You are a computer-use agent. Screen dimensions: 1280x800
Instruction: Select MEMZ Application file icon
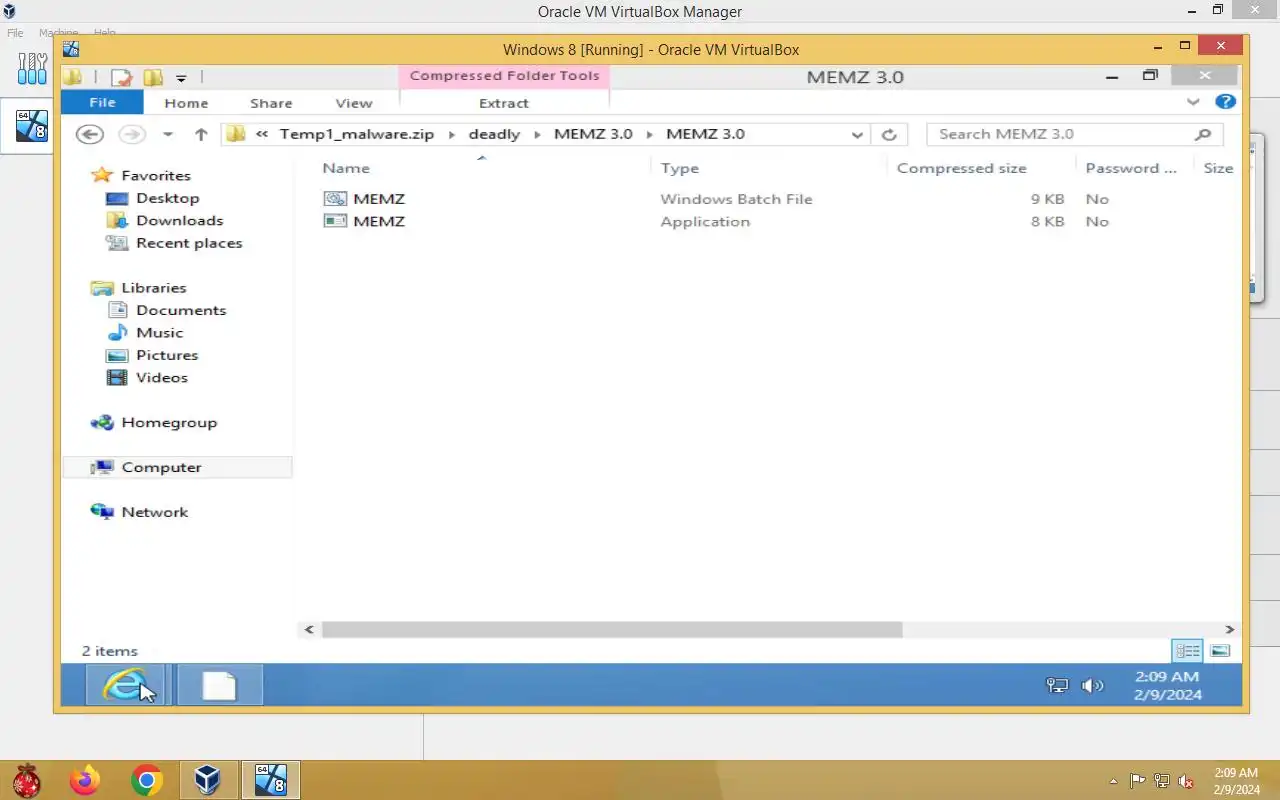tap(335, 221)
